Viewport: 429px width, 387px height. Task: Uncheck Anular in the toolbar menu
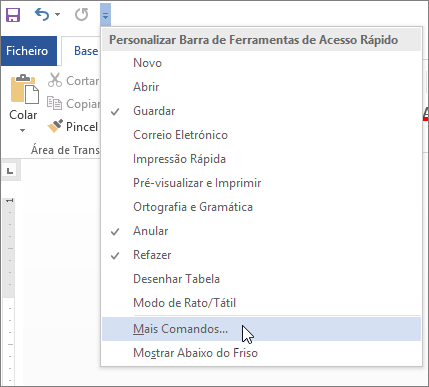coord(261,231)
